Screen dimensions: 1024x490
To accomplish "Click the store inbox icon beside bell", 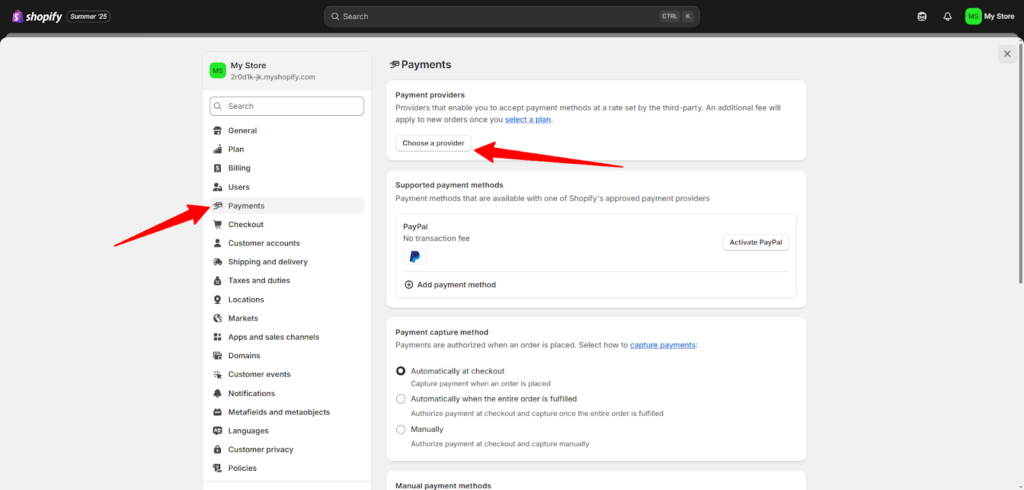I will [921, 16].
